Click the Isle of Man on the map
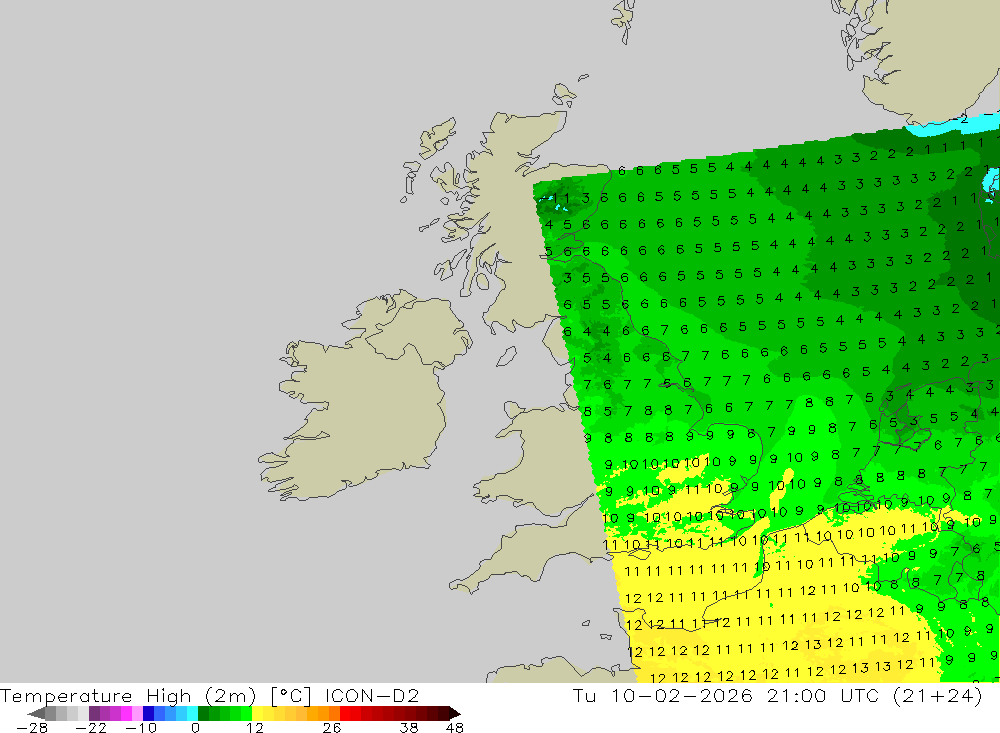Viewport: 1000px width, 733px height. point(507,356)
